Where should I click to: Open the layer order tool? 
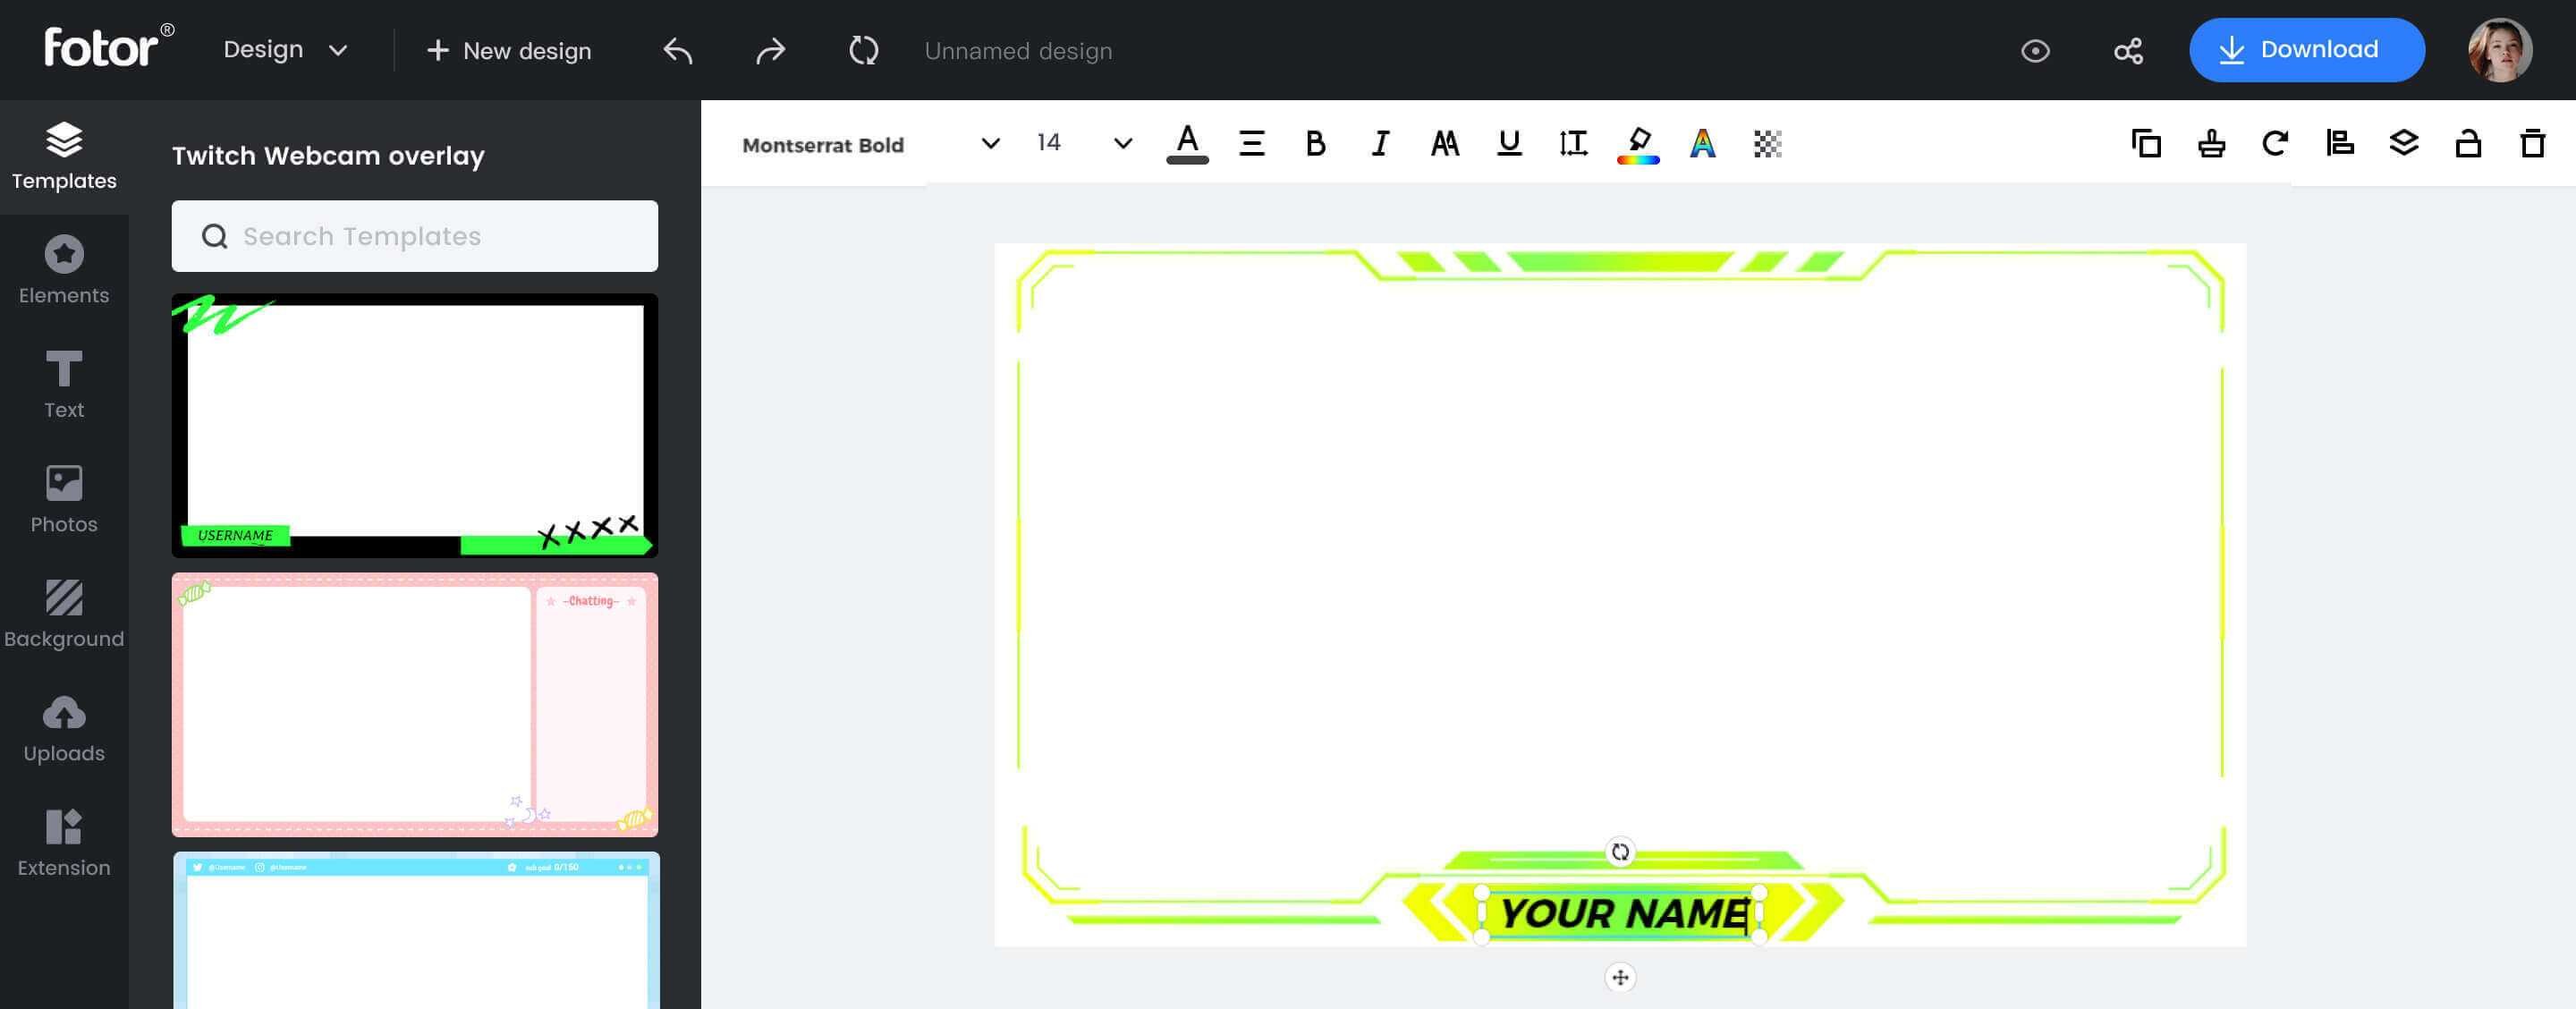click(x=2404, y=143)
